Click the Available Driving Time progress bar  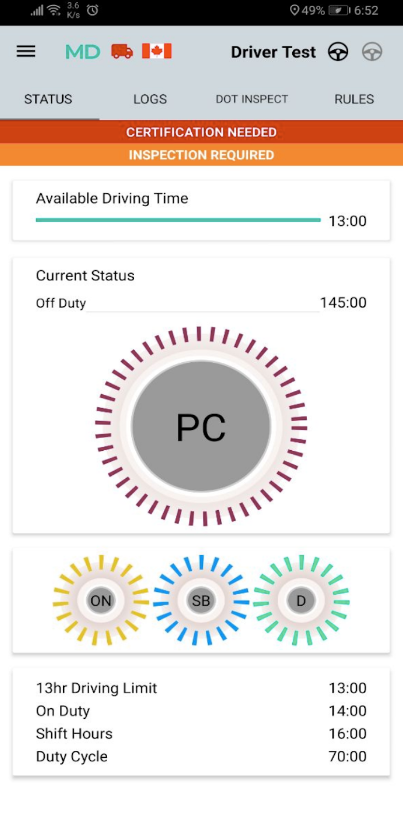coord(178,220)
